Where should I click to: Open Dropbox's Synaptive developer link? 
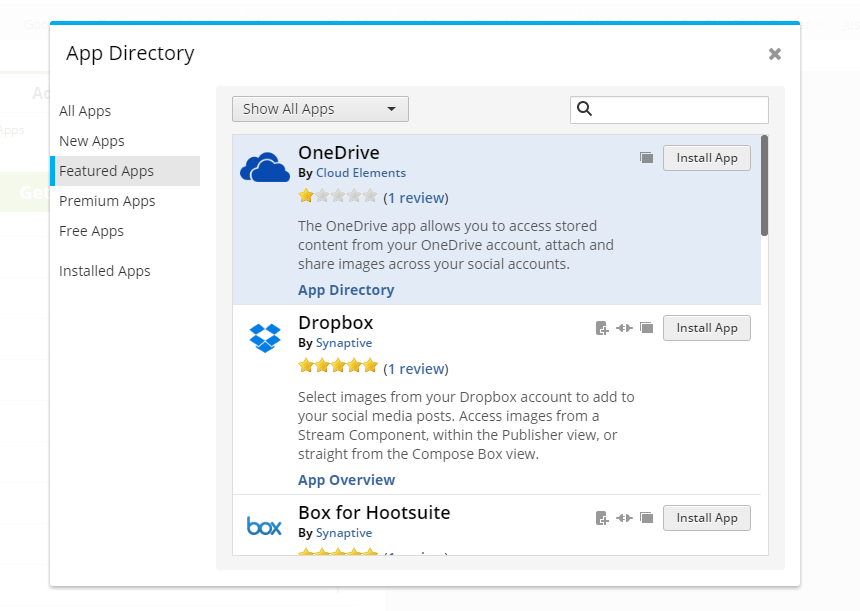pos(344,343)
